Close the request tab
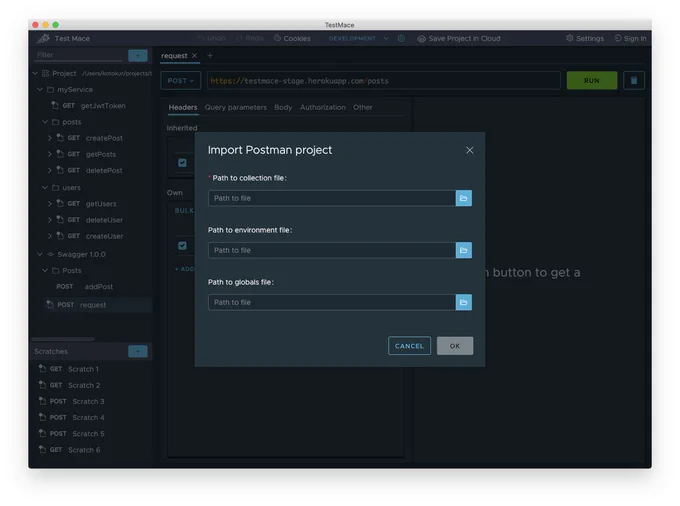The image size is (680, 506). pyautogui.click(x=194, y=55)
